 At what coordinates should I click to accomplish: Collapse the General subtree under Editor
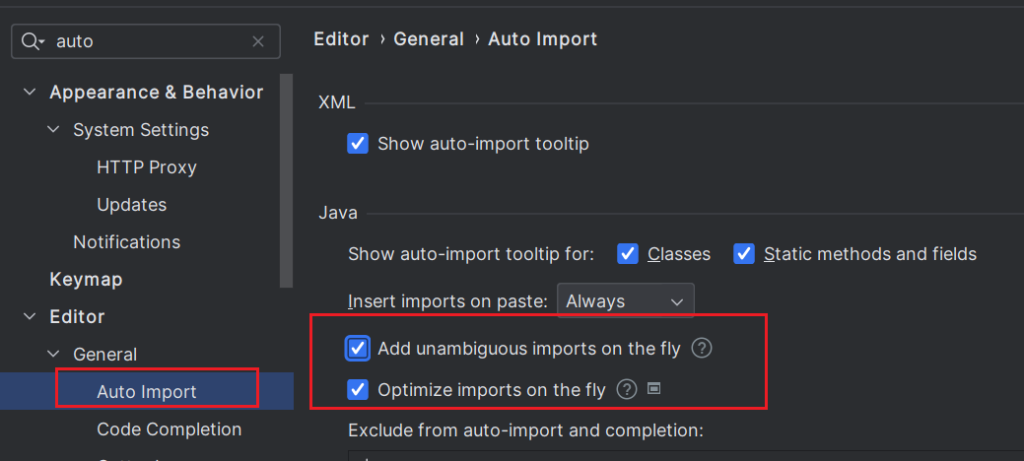tap(53, 354)
